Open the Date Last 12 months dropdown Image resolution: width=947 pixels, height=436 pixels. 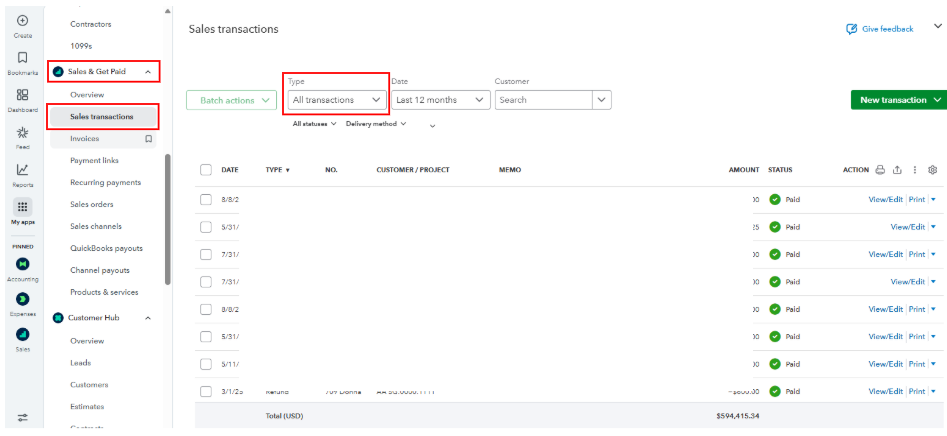click(x=440, y=100)
